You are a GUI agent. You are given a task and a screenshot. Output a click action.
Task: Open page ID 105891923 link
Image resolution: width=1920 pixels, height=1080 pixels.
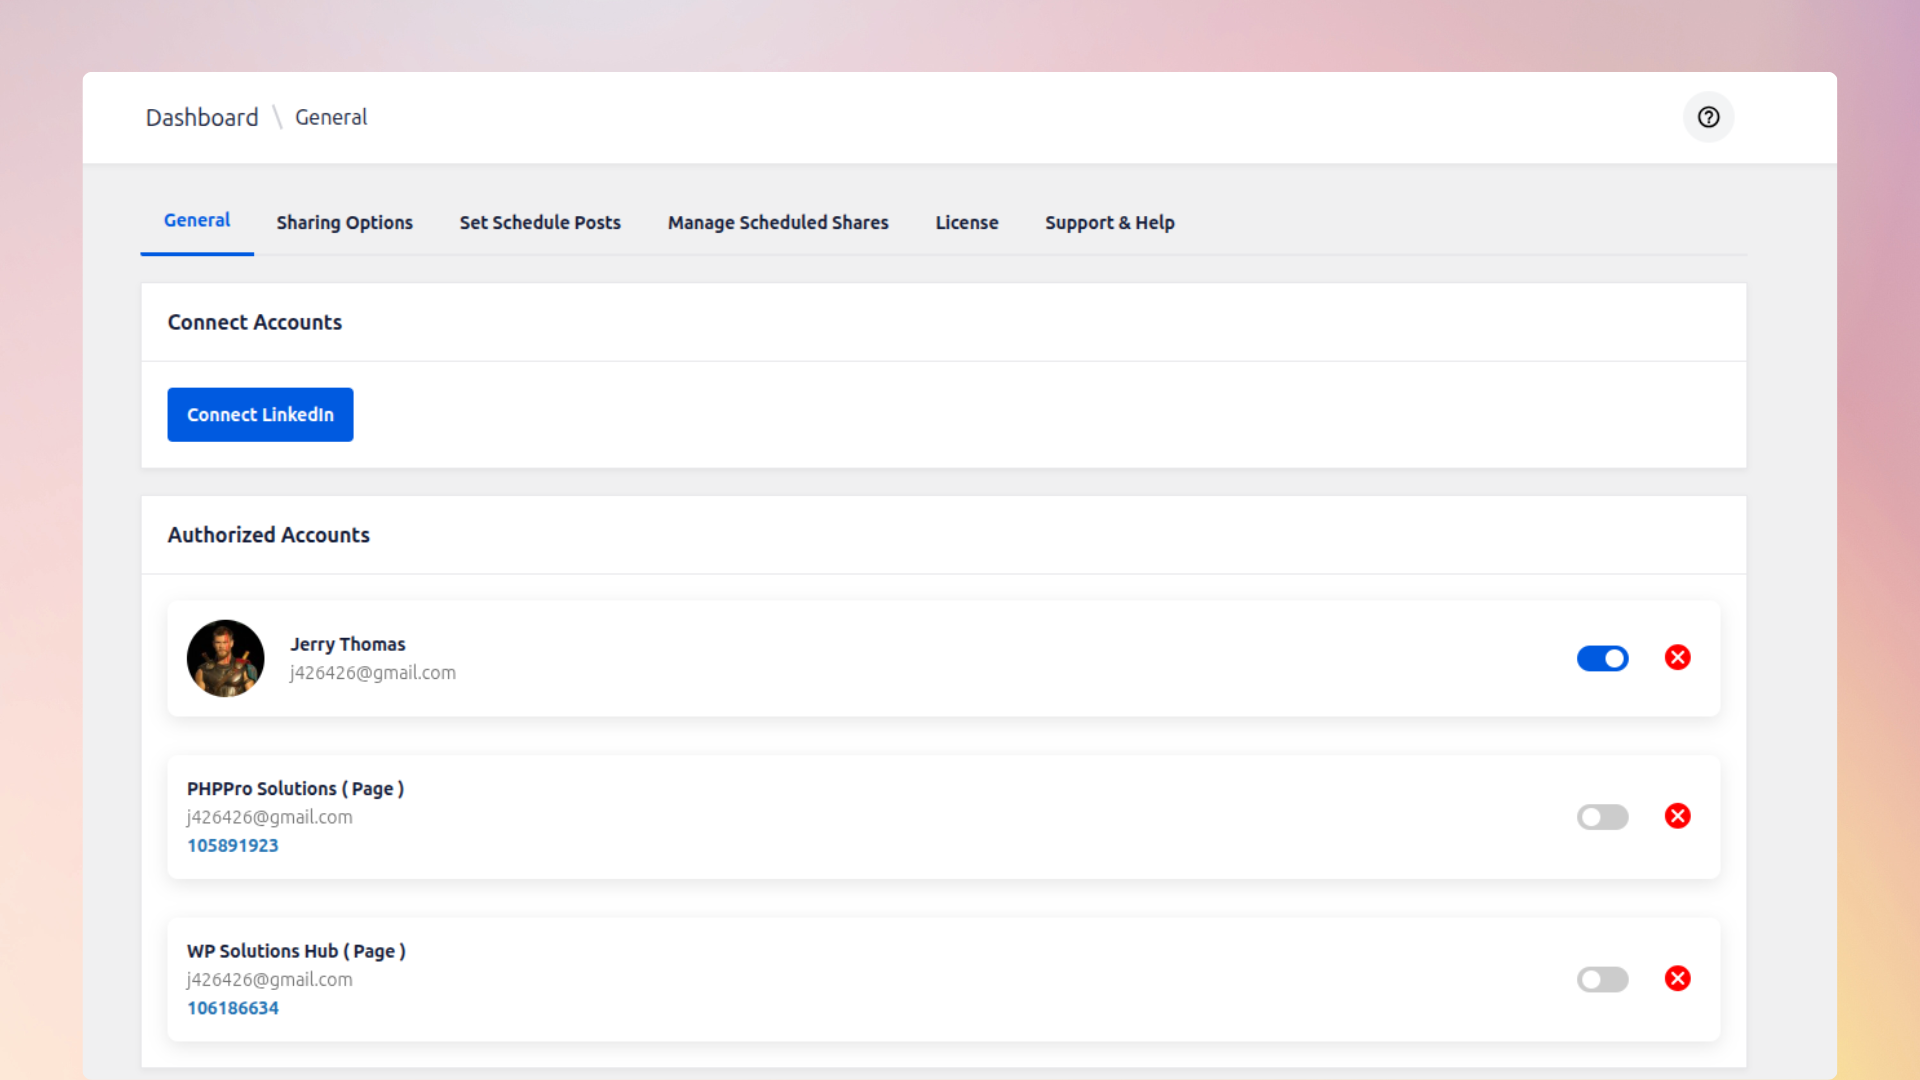232,845
